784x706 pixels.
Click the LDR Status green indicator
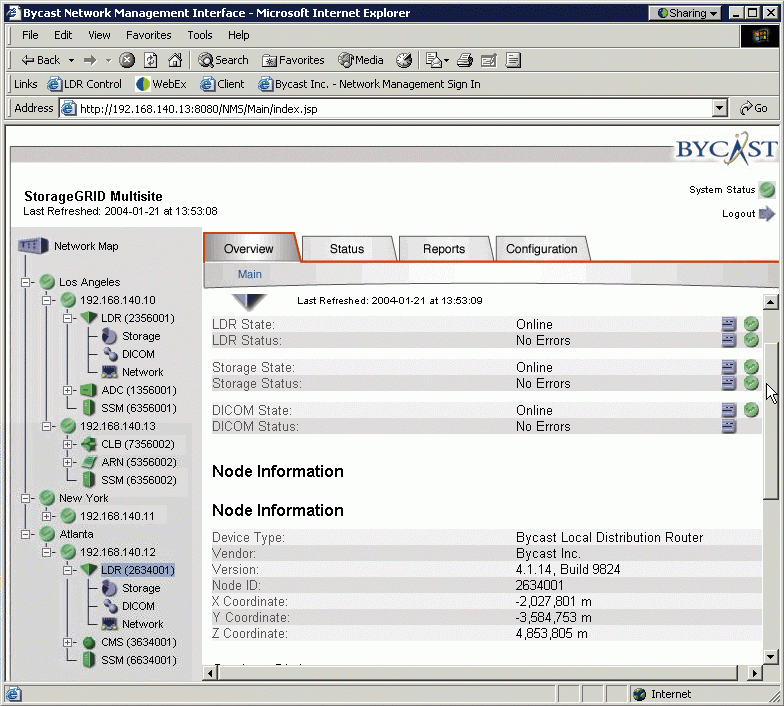(751, 340)
